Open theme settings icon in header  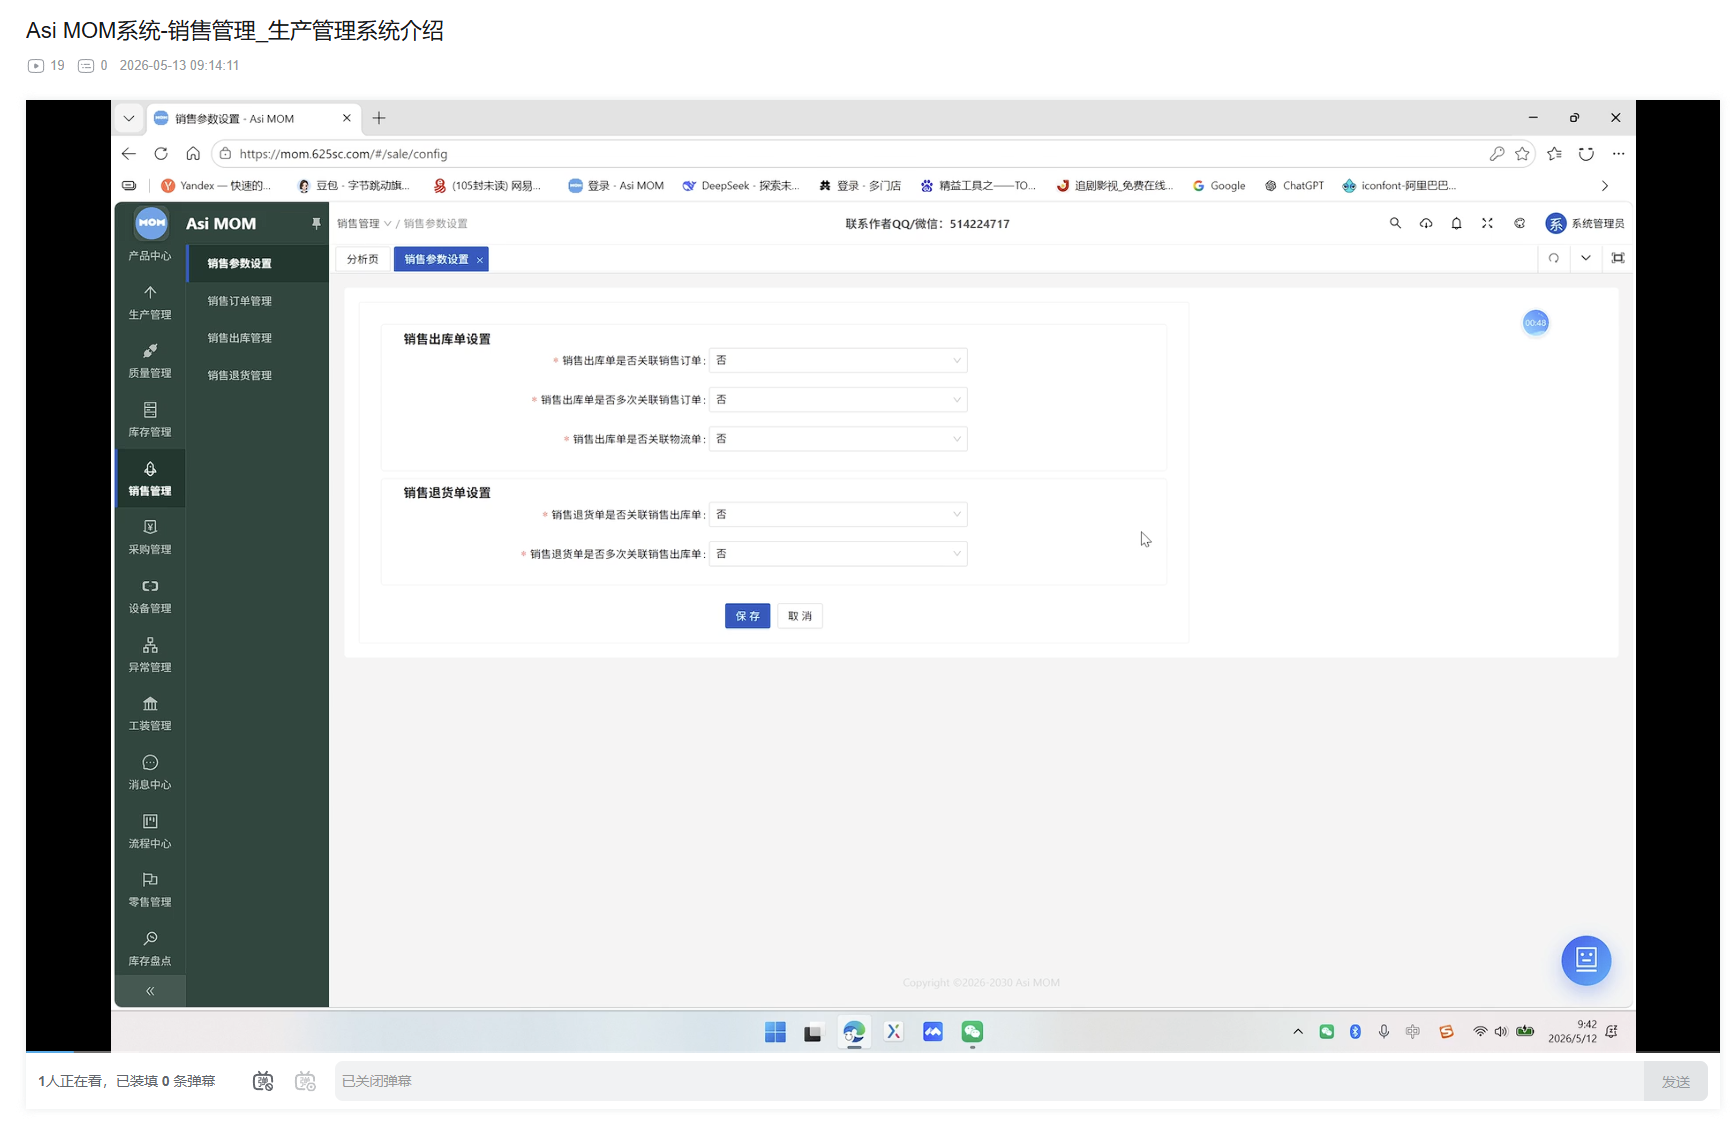[x=1519, y=223]
